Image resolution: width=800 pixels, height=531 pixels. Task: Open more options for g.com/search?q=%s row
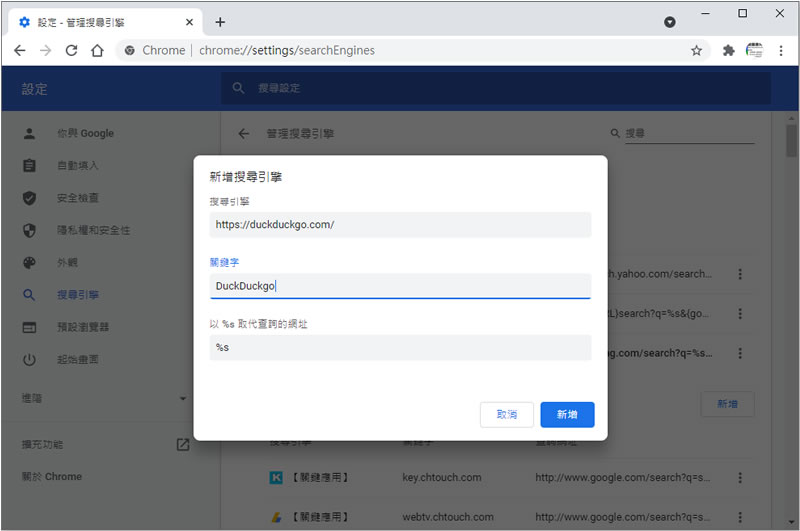click(740, 353)
